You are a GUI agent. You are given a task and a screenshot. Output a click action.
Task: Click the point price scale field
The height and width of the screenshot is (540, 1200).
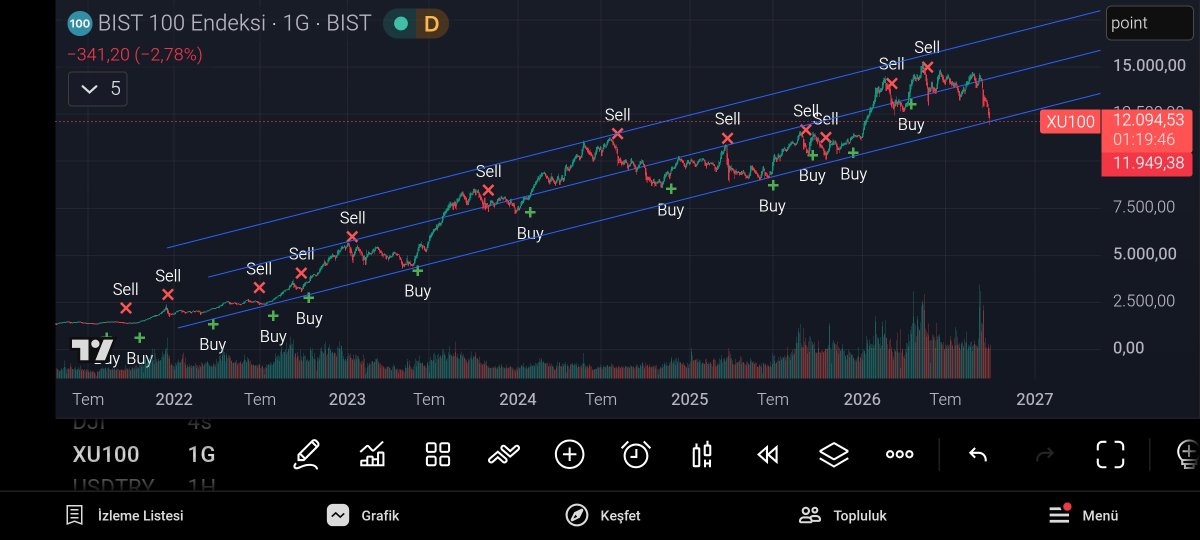(1149, 23)
